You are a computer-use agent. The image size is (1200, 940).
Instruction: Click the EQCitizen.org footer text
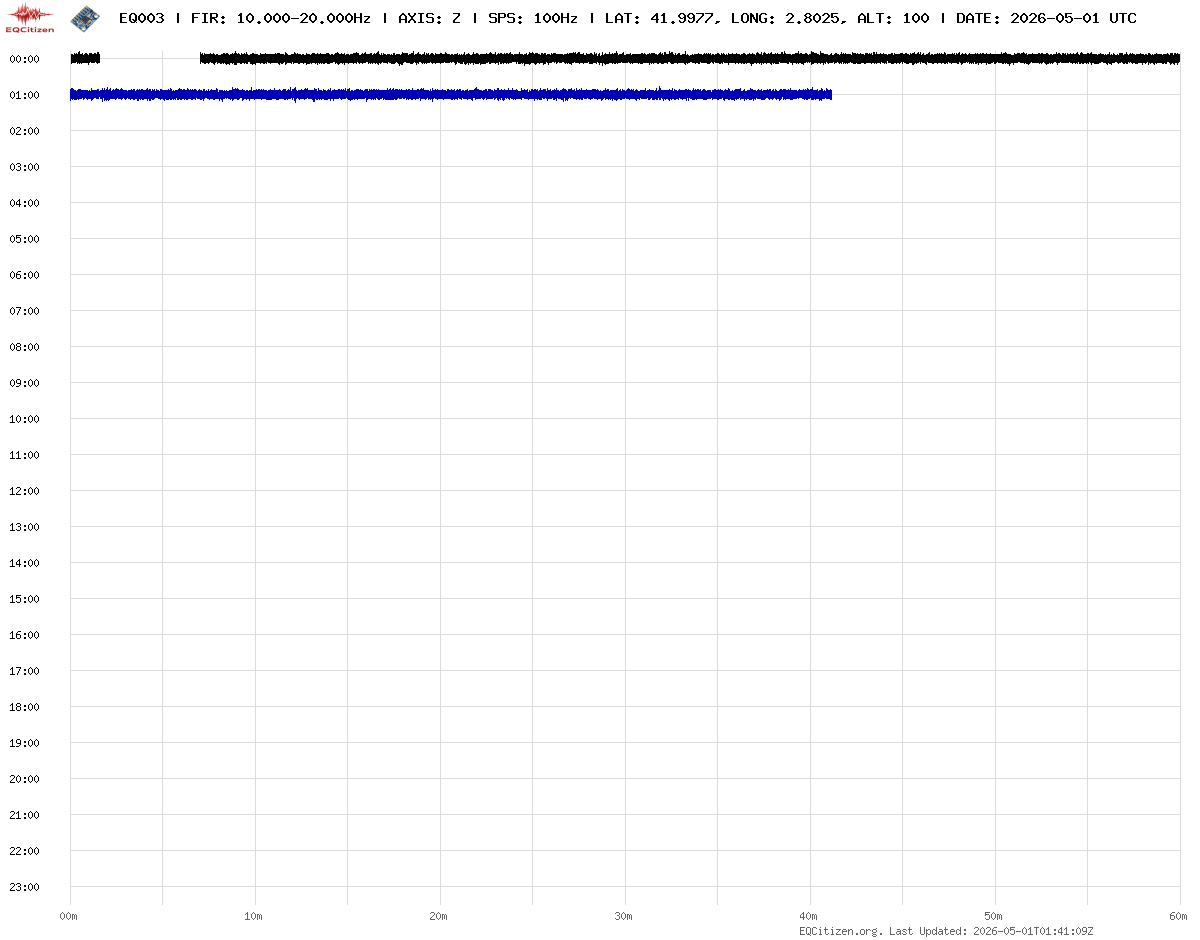(x=841, y=931)
